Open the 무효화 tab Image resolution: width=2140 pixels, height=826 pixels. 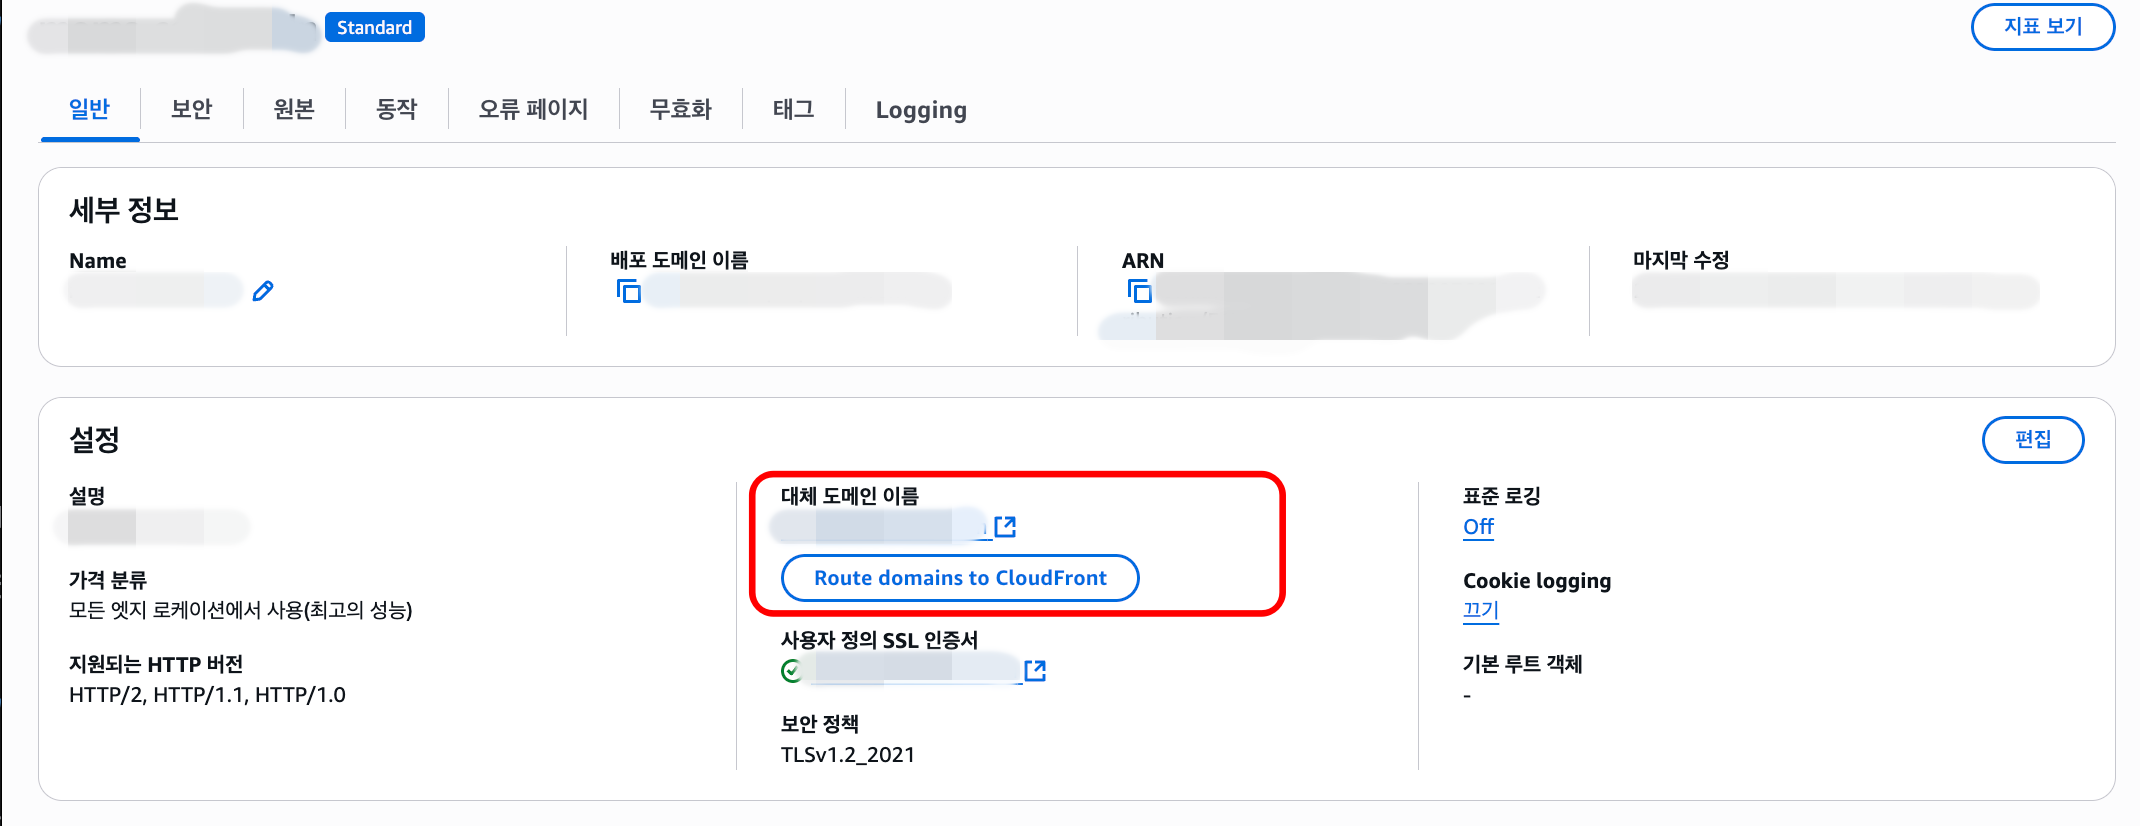(x=680, y=109)
